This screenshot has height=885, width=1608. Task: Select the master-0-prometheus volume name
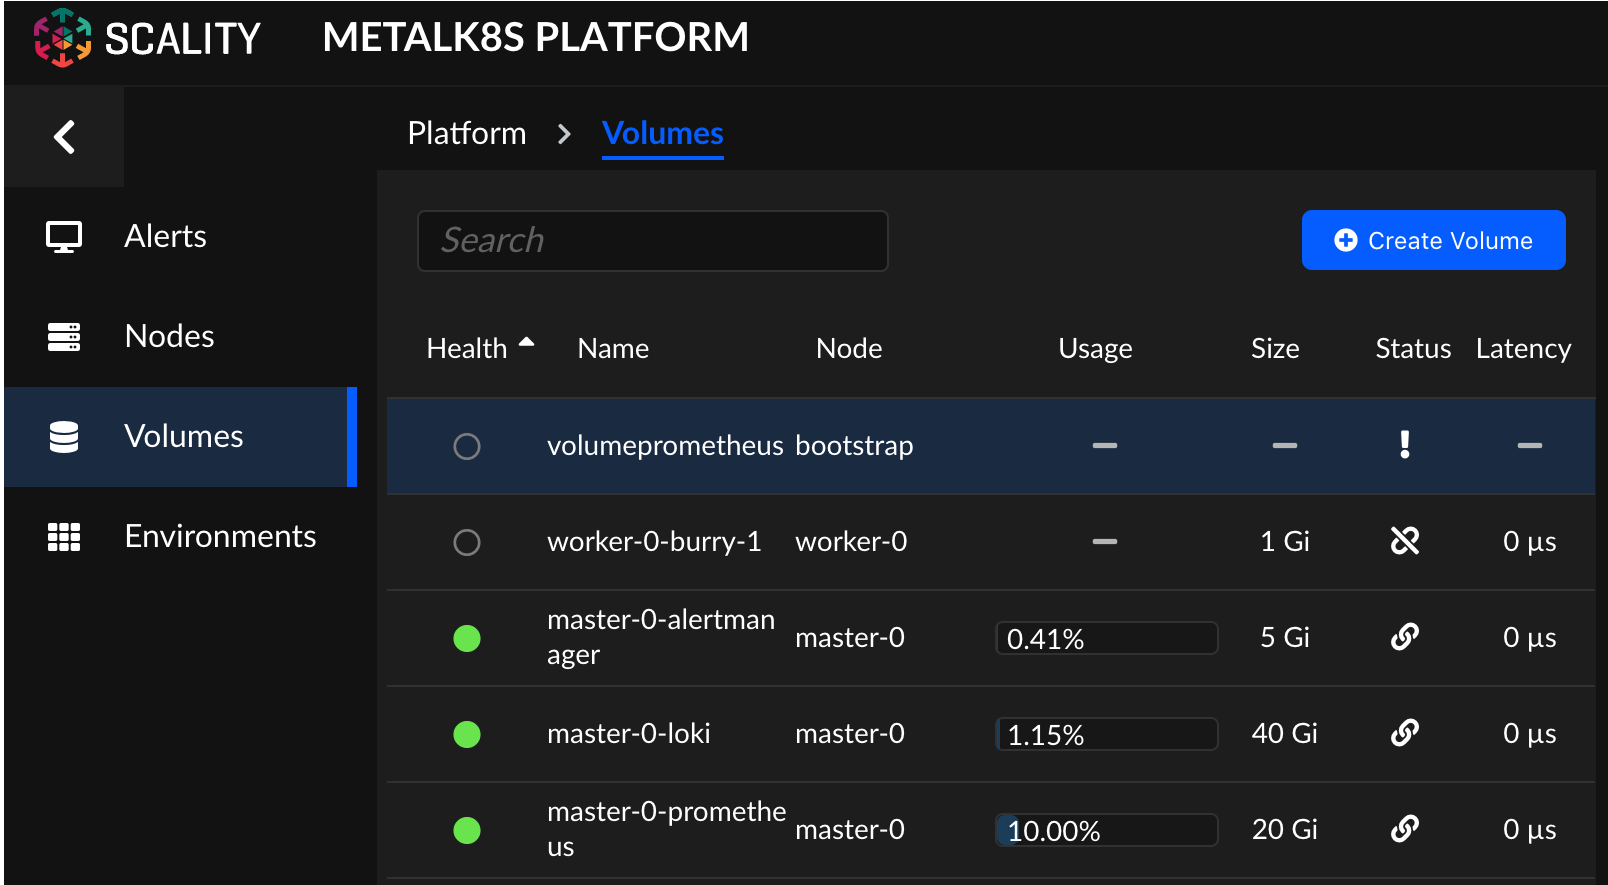pyautogui.click(x=667, y=829)
